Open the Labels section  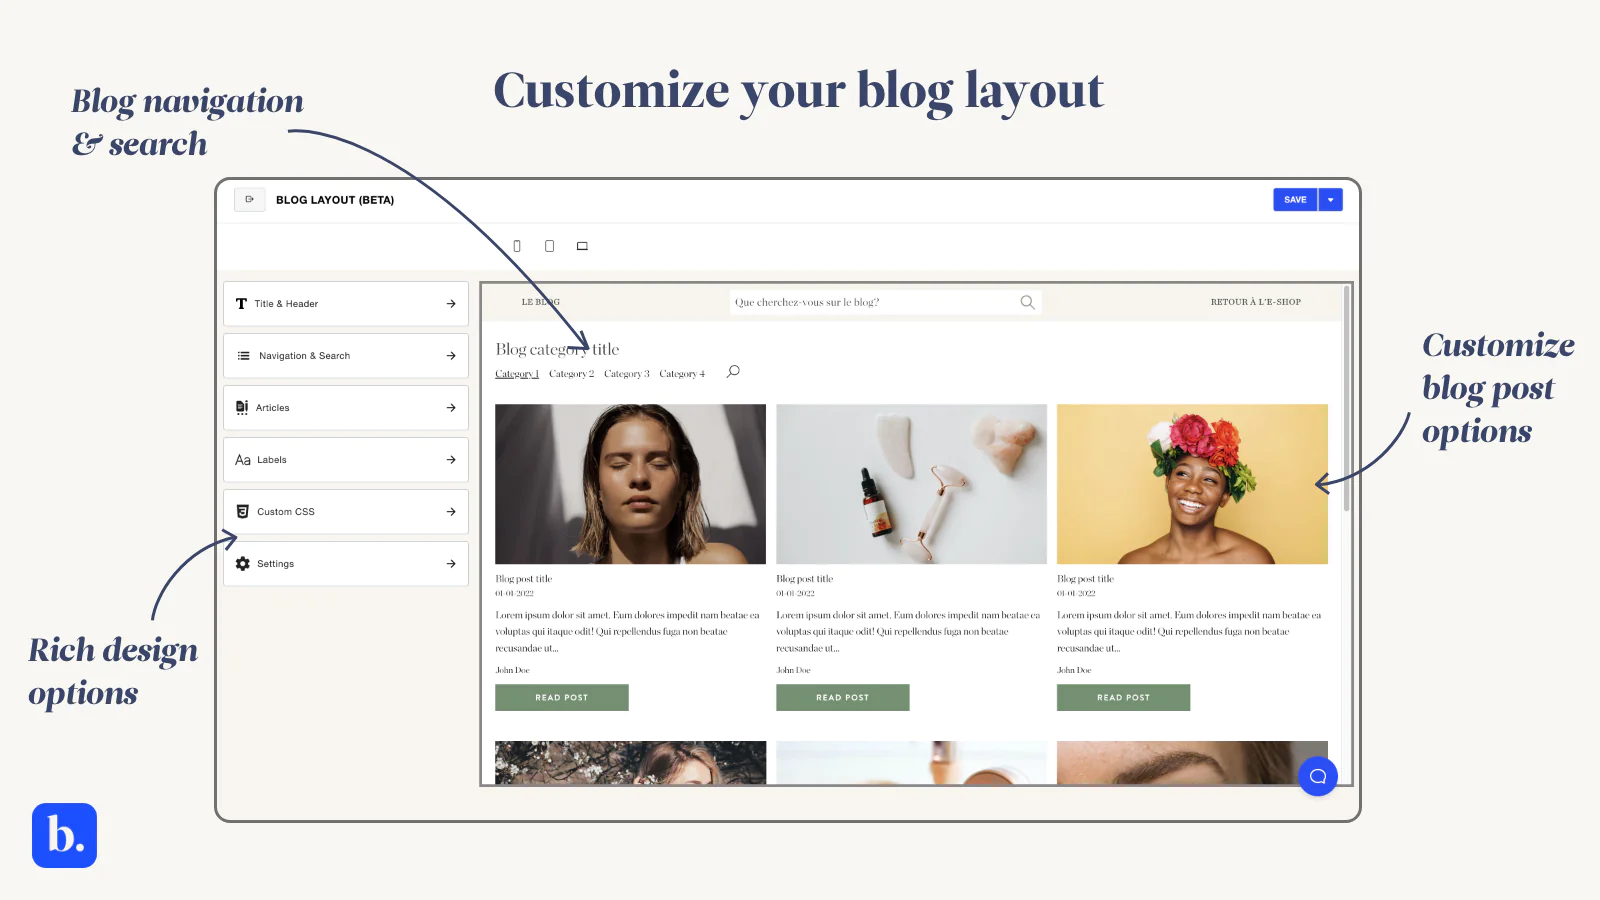pyautogui.click(x=346, y=460)
